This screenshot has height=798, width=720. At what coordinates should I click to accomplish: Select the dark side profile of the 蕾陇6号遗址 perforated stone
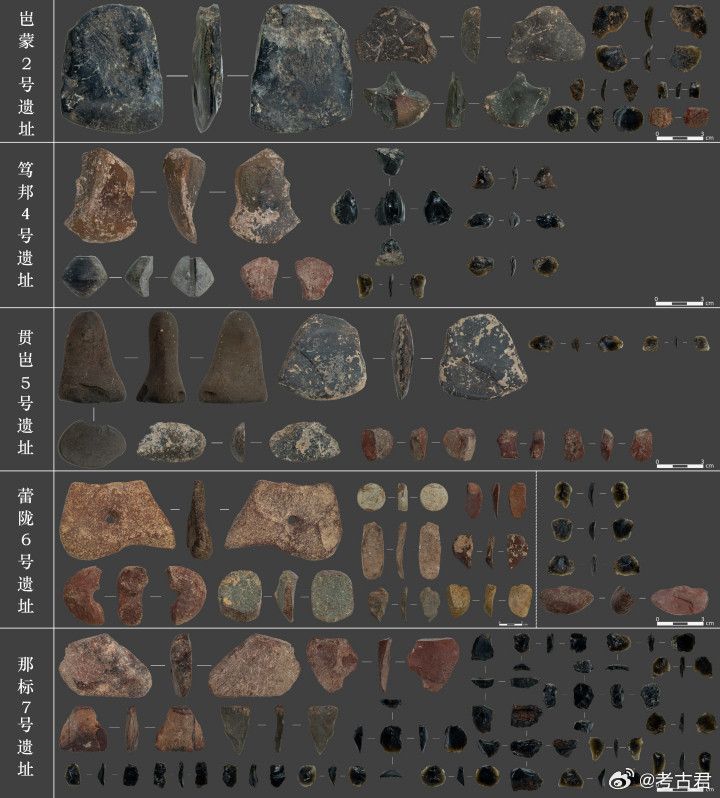[x=199, y=520]
